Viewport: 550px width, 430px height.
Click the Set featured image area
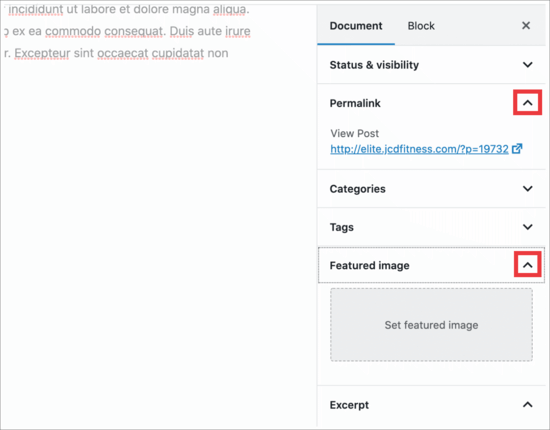pos(431,325)
